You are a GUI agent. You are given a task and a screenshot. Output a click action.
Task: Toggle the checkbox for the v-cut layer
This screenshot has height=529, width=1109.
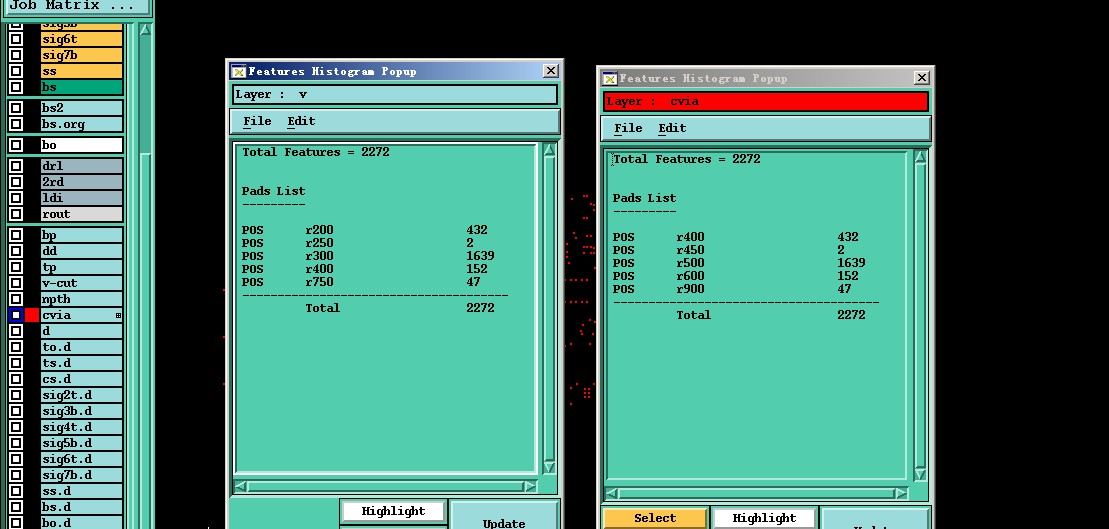[x=16, y=283]
